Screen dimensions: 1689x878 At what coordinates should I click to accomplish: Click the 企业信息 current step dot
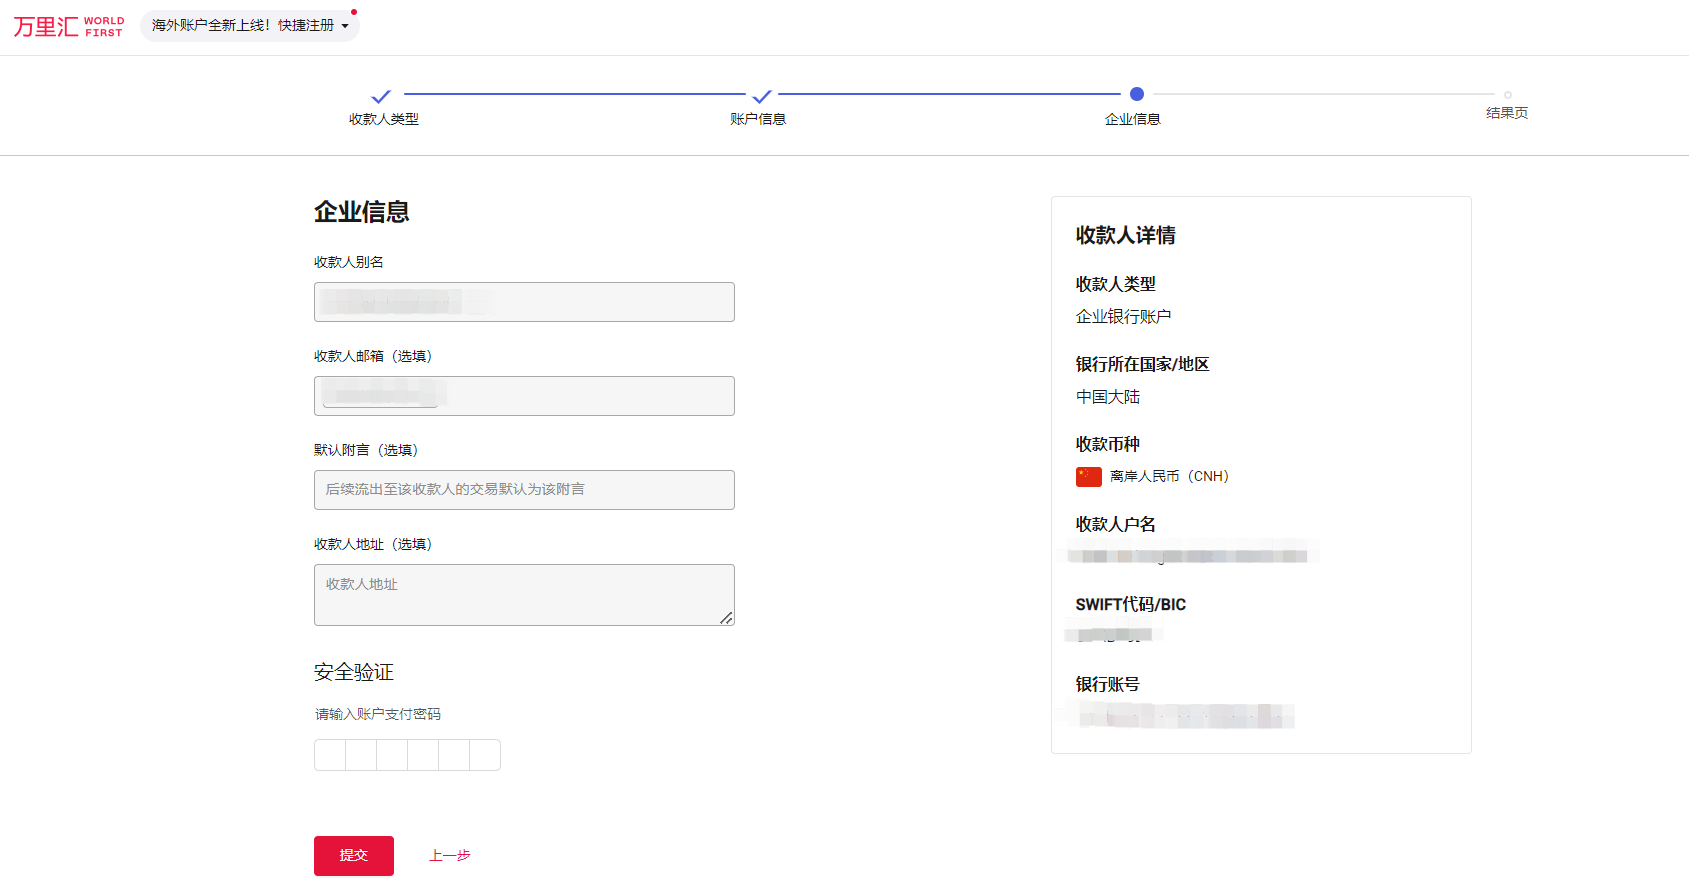[x=1136, y=94]
